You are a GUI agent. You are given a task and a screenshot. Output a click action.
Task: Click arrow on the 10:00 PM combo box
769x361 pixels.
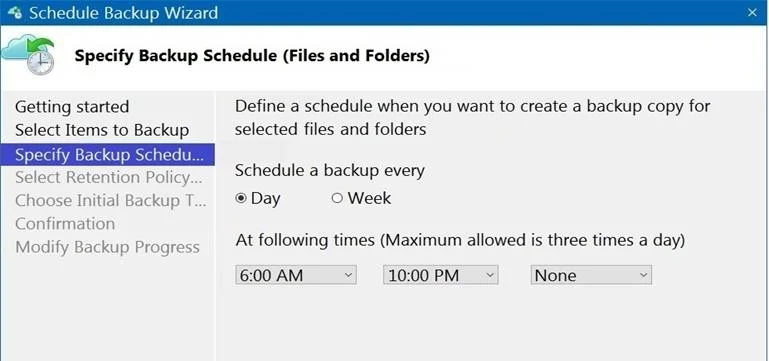click(x=490, y=275)
